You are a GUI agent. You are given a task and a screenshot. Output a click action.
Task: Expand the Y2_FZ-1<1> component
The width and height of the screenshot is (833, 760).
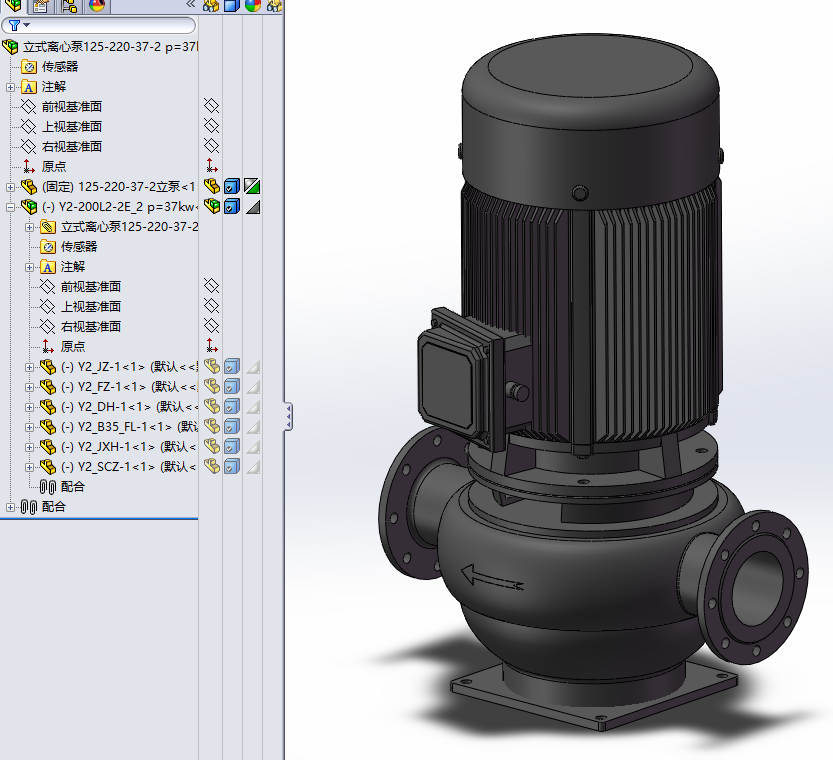[29, 387]
